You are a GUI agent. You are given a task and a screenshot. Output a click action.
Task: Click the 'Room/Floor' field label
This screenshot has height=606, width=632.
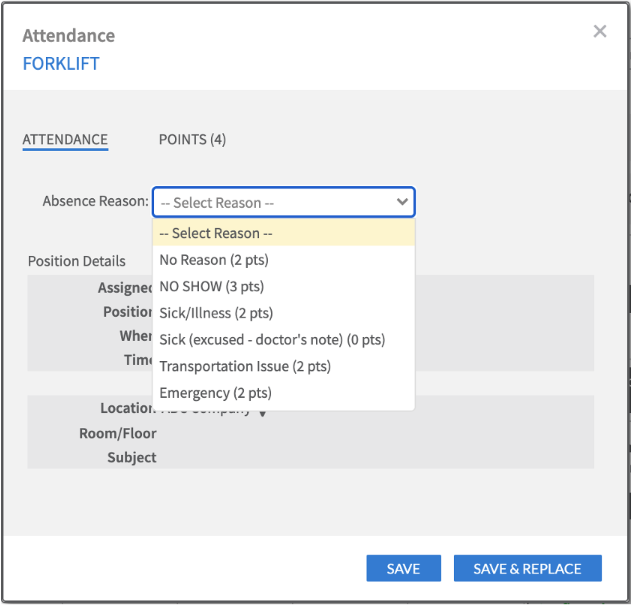click(118, 433)
